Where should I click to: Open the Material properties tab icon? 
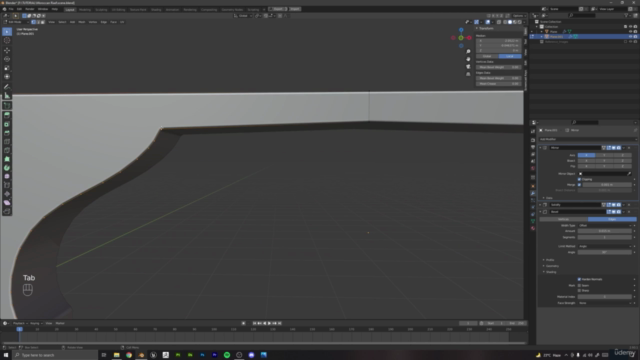pos(533,228)
